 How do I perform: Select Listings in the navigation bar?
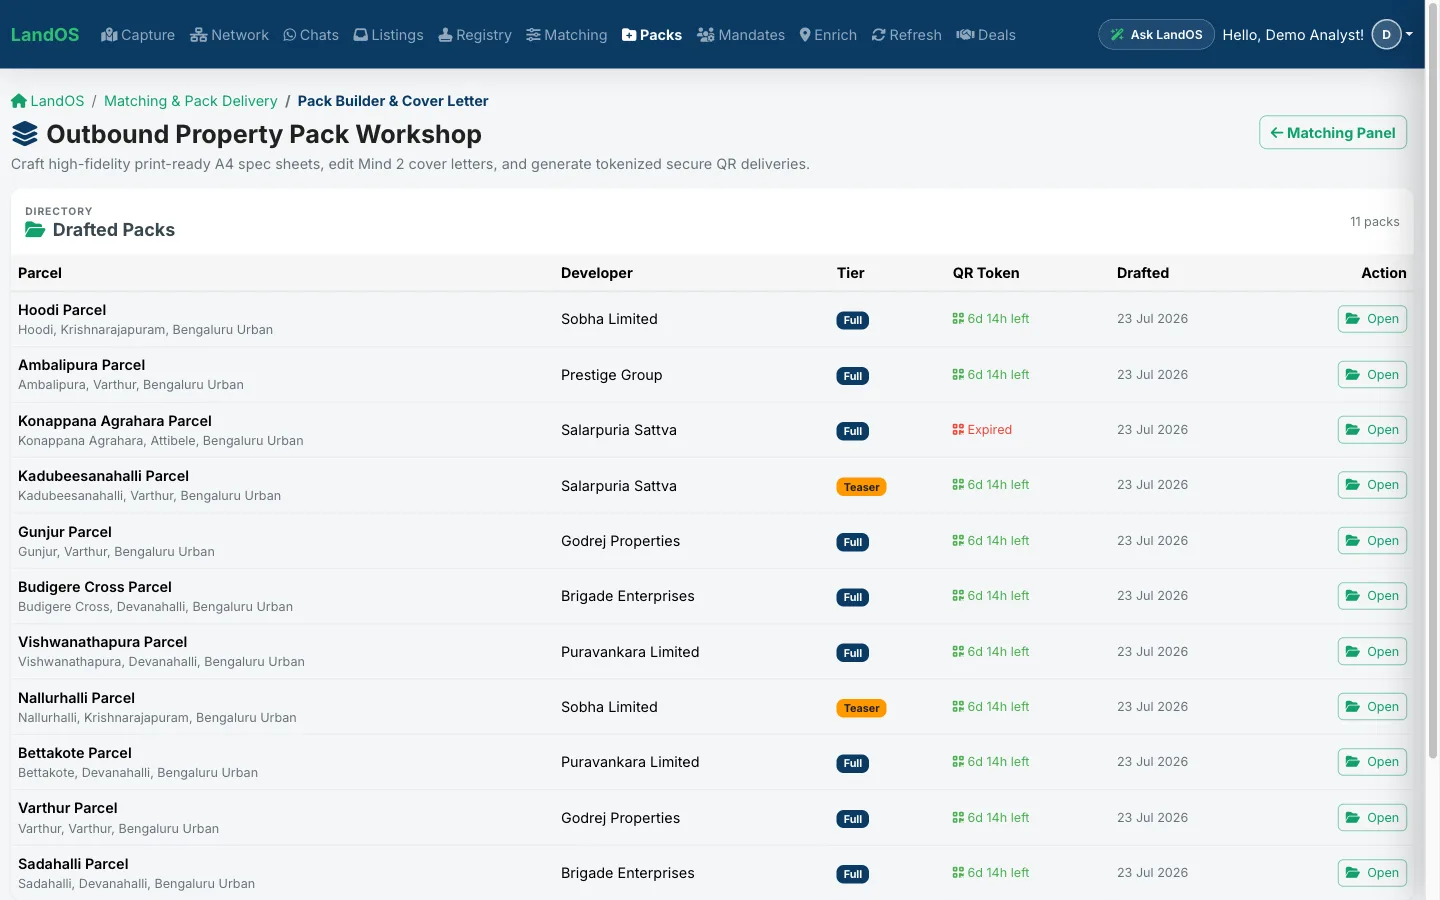click(x=389, y=35)
